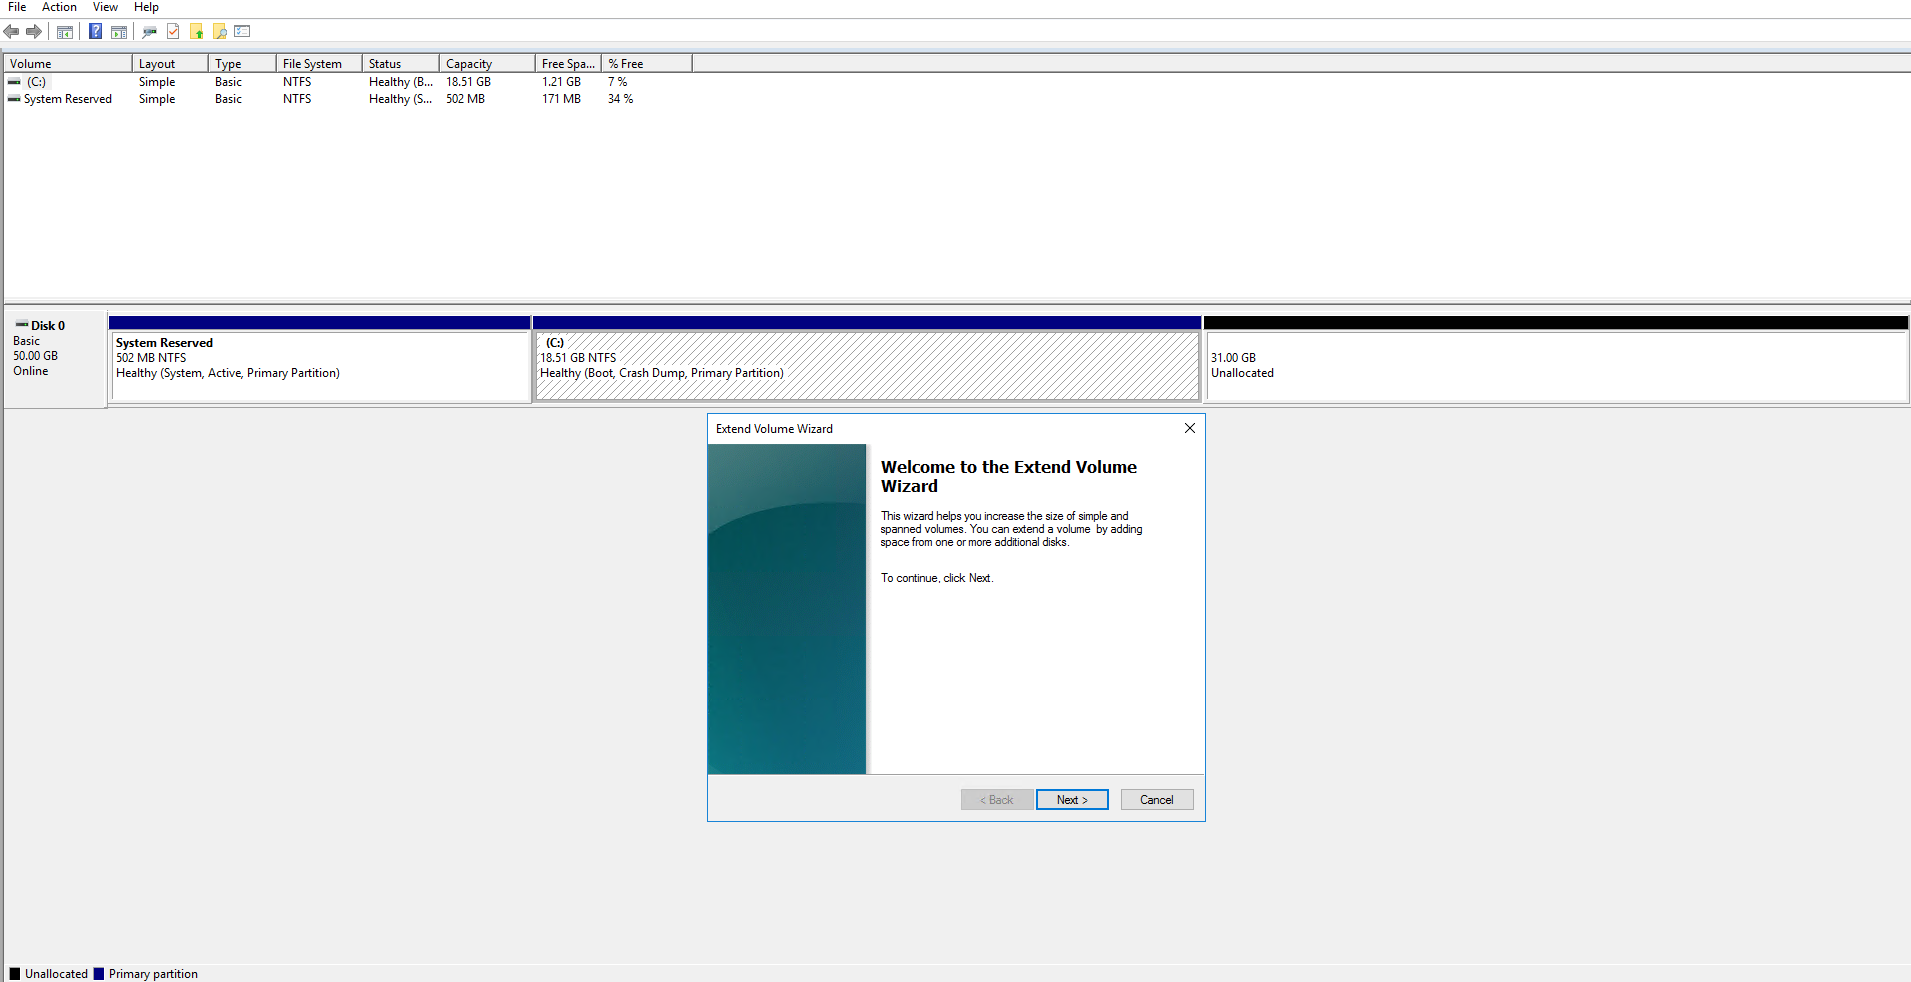Screen dimensions: 1911x982
Task: Sort by the Free Space column header
Action: [x=568, y=63]
